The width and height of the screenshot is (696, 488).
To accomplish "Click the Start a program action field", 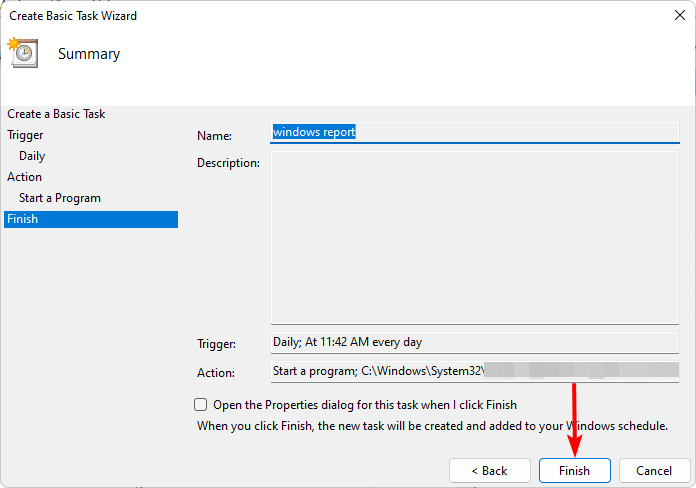I will [x=474, y=371].
